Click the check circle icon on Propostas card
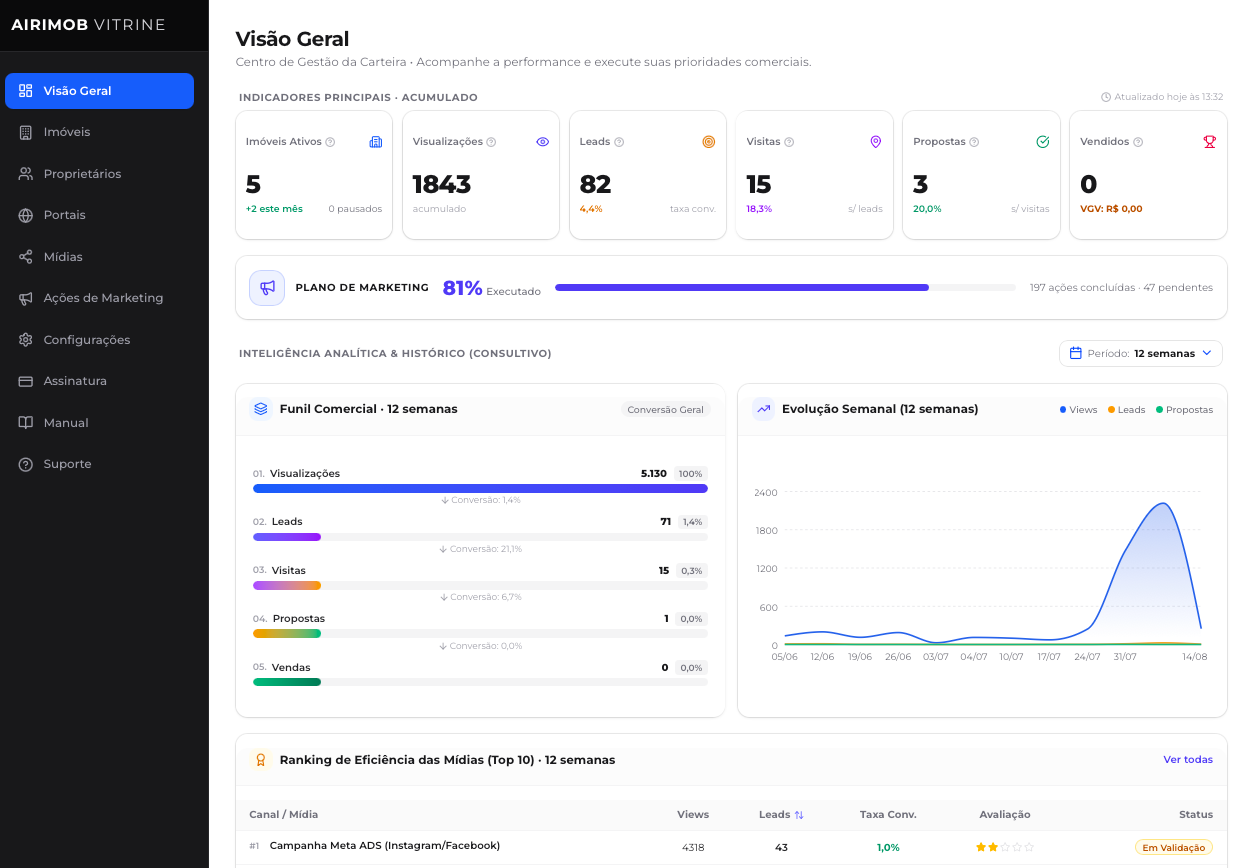The height and width of the screenshot is (868, 1251). click(1043, 142)
